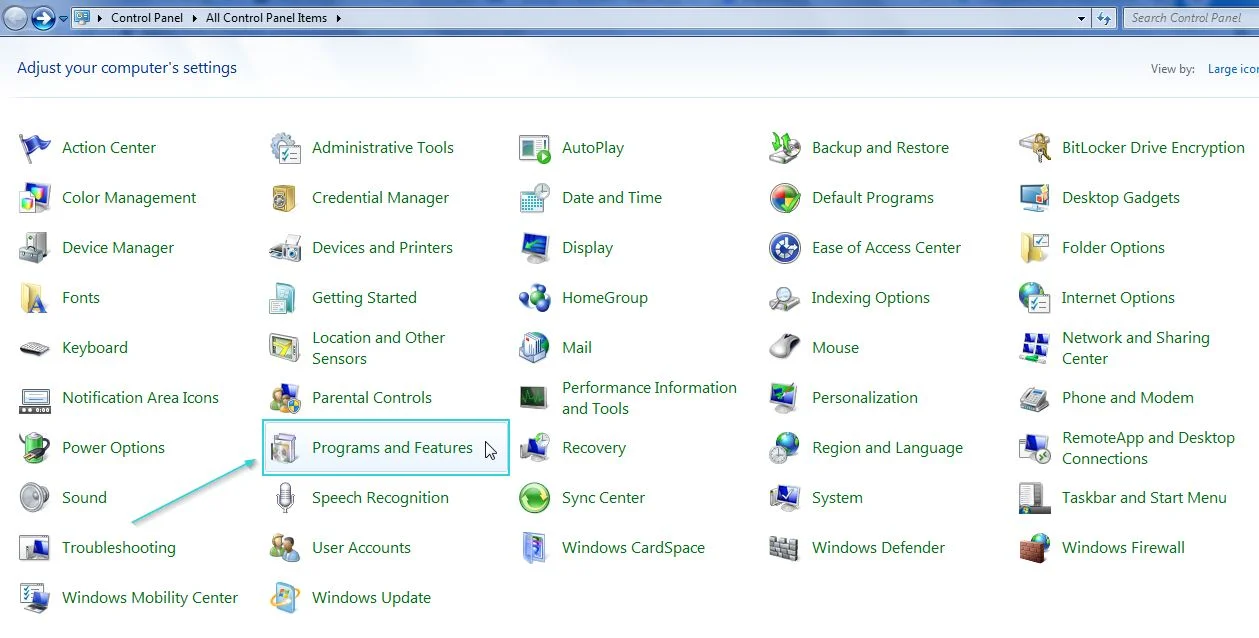The width and height of the screenshot is (1259, 638).
Task: Open Location and Other Sensors link
Action: 378,348
